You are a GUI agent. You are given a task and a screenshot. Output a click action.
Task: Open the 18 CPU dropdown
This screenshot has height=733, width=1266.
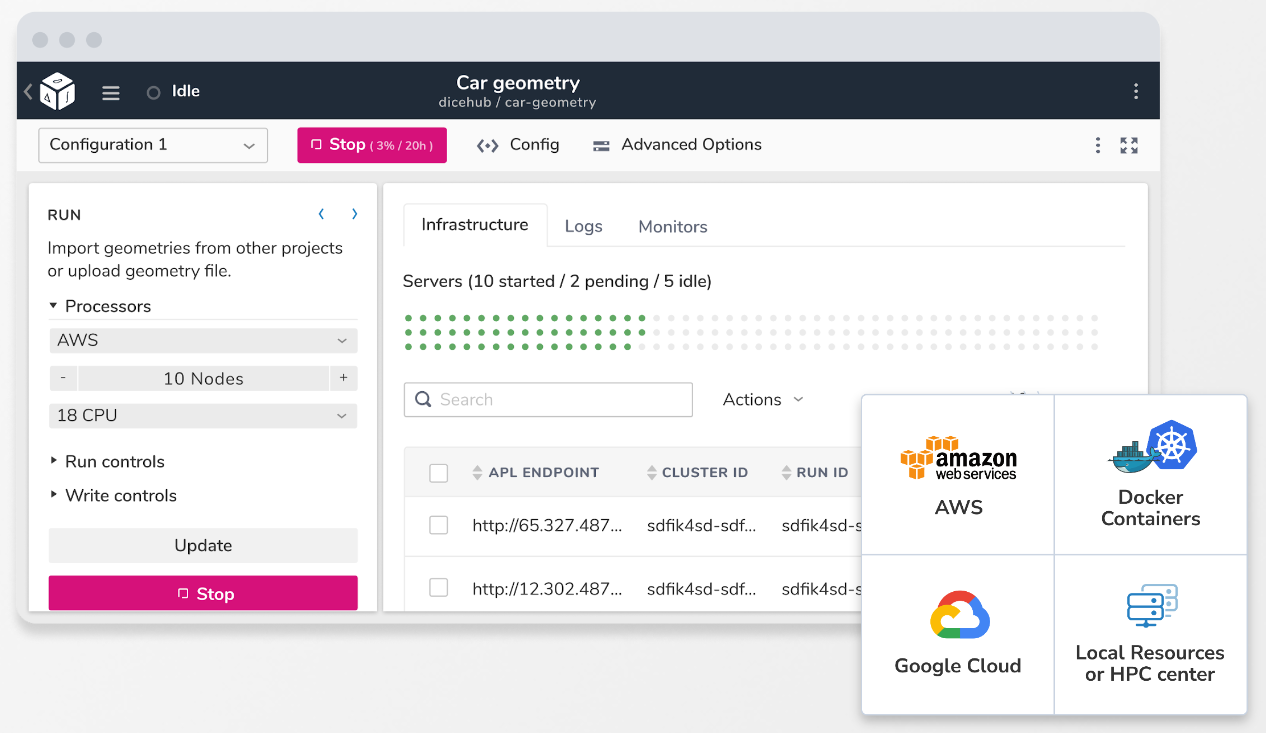coord(203,415)
